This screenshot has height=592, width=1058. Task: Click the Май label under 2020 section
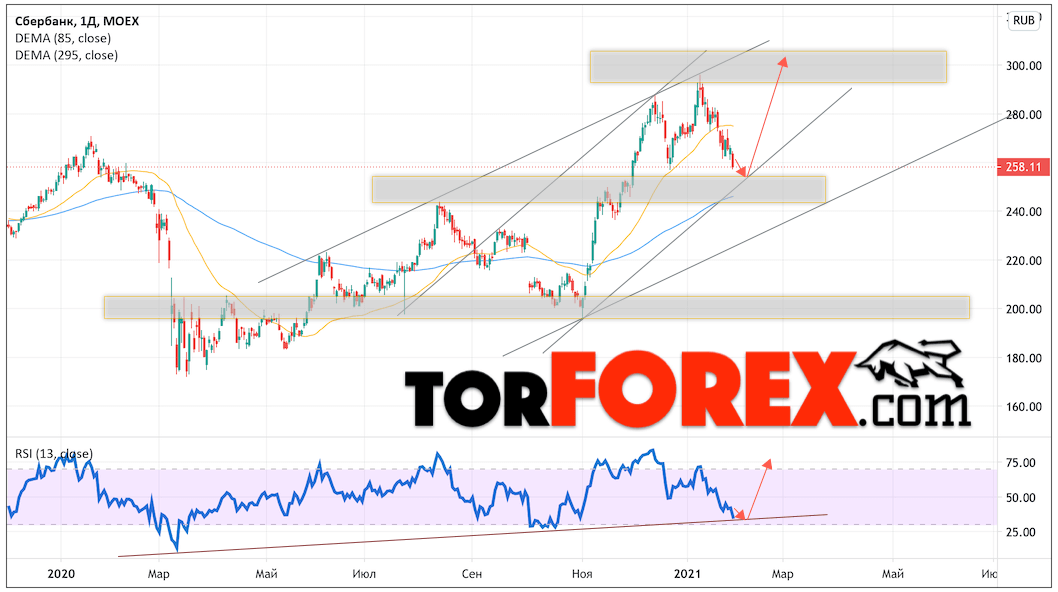(x=267, y=574)
